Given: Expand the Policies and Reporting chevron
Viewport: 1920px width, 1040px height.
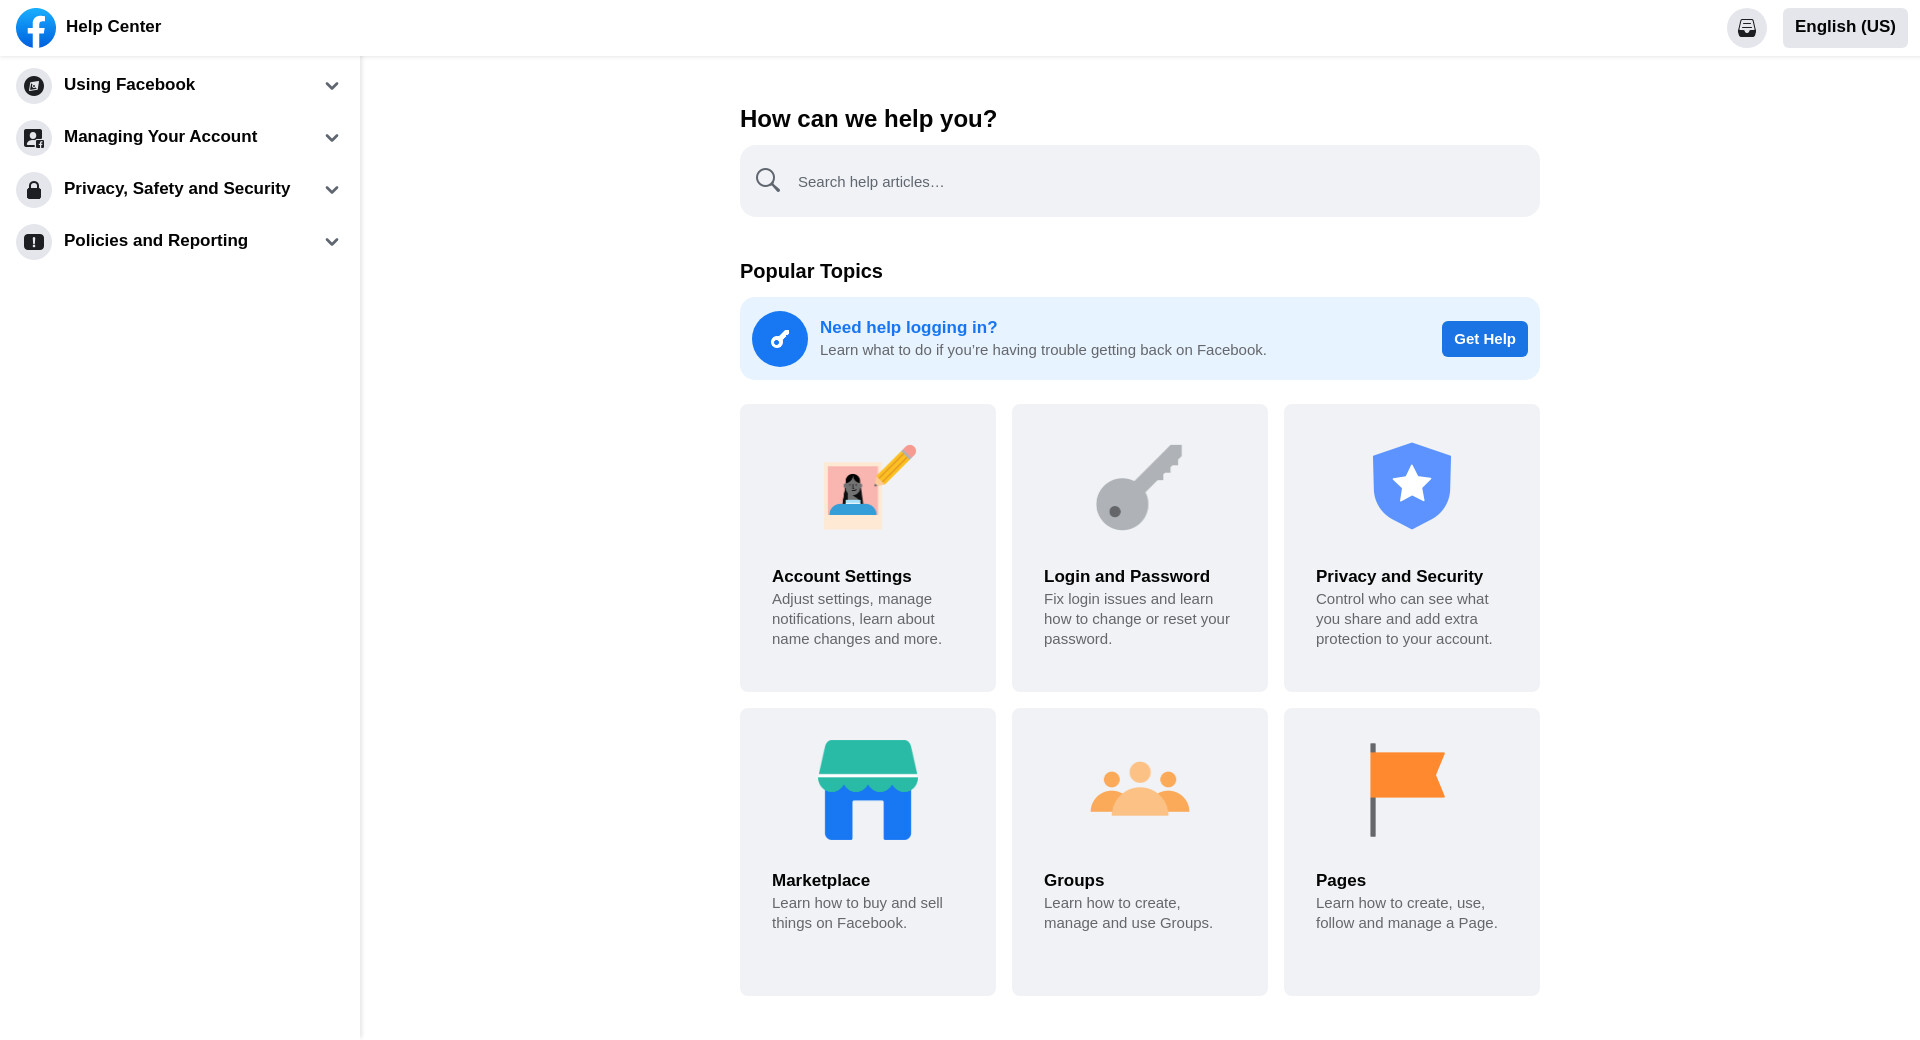Looking at the screenshot, I should 332,242.
